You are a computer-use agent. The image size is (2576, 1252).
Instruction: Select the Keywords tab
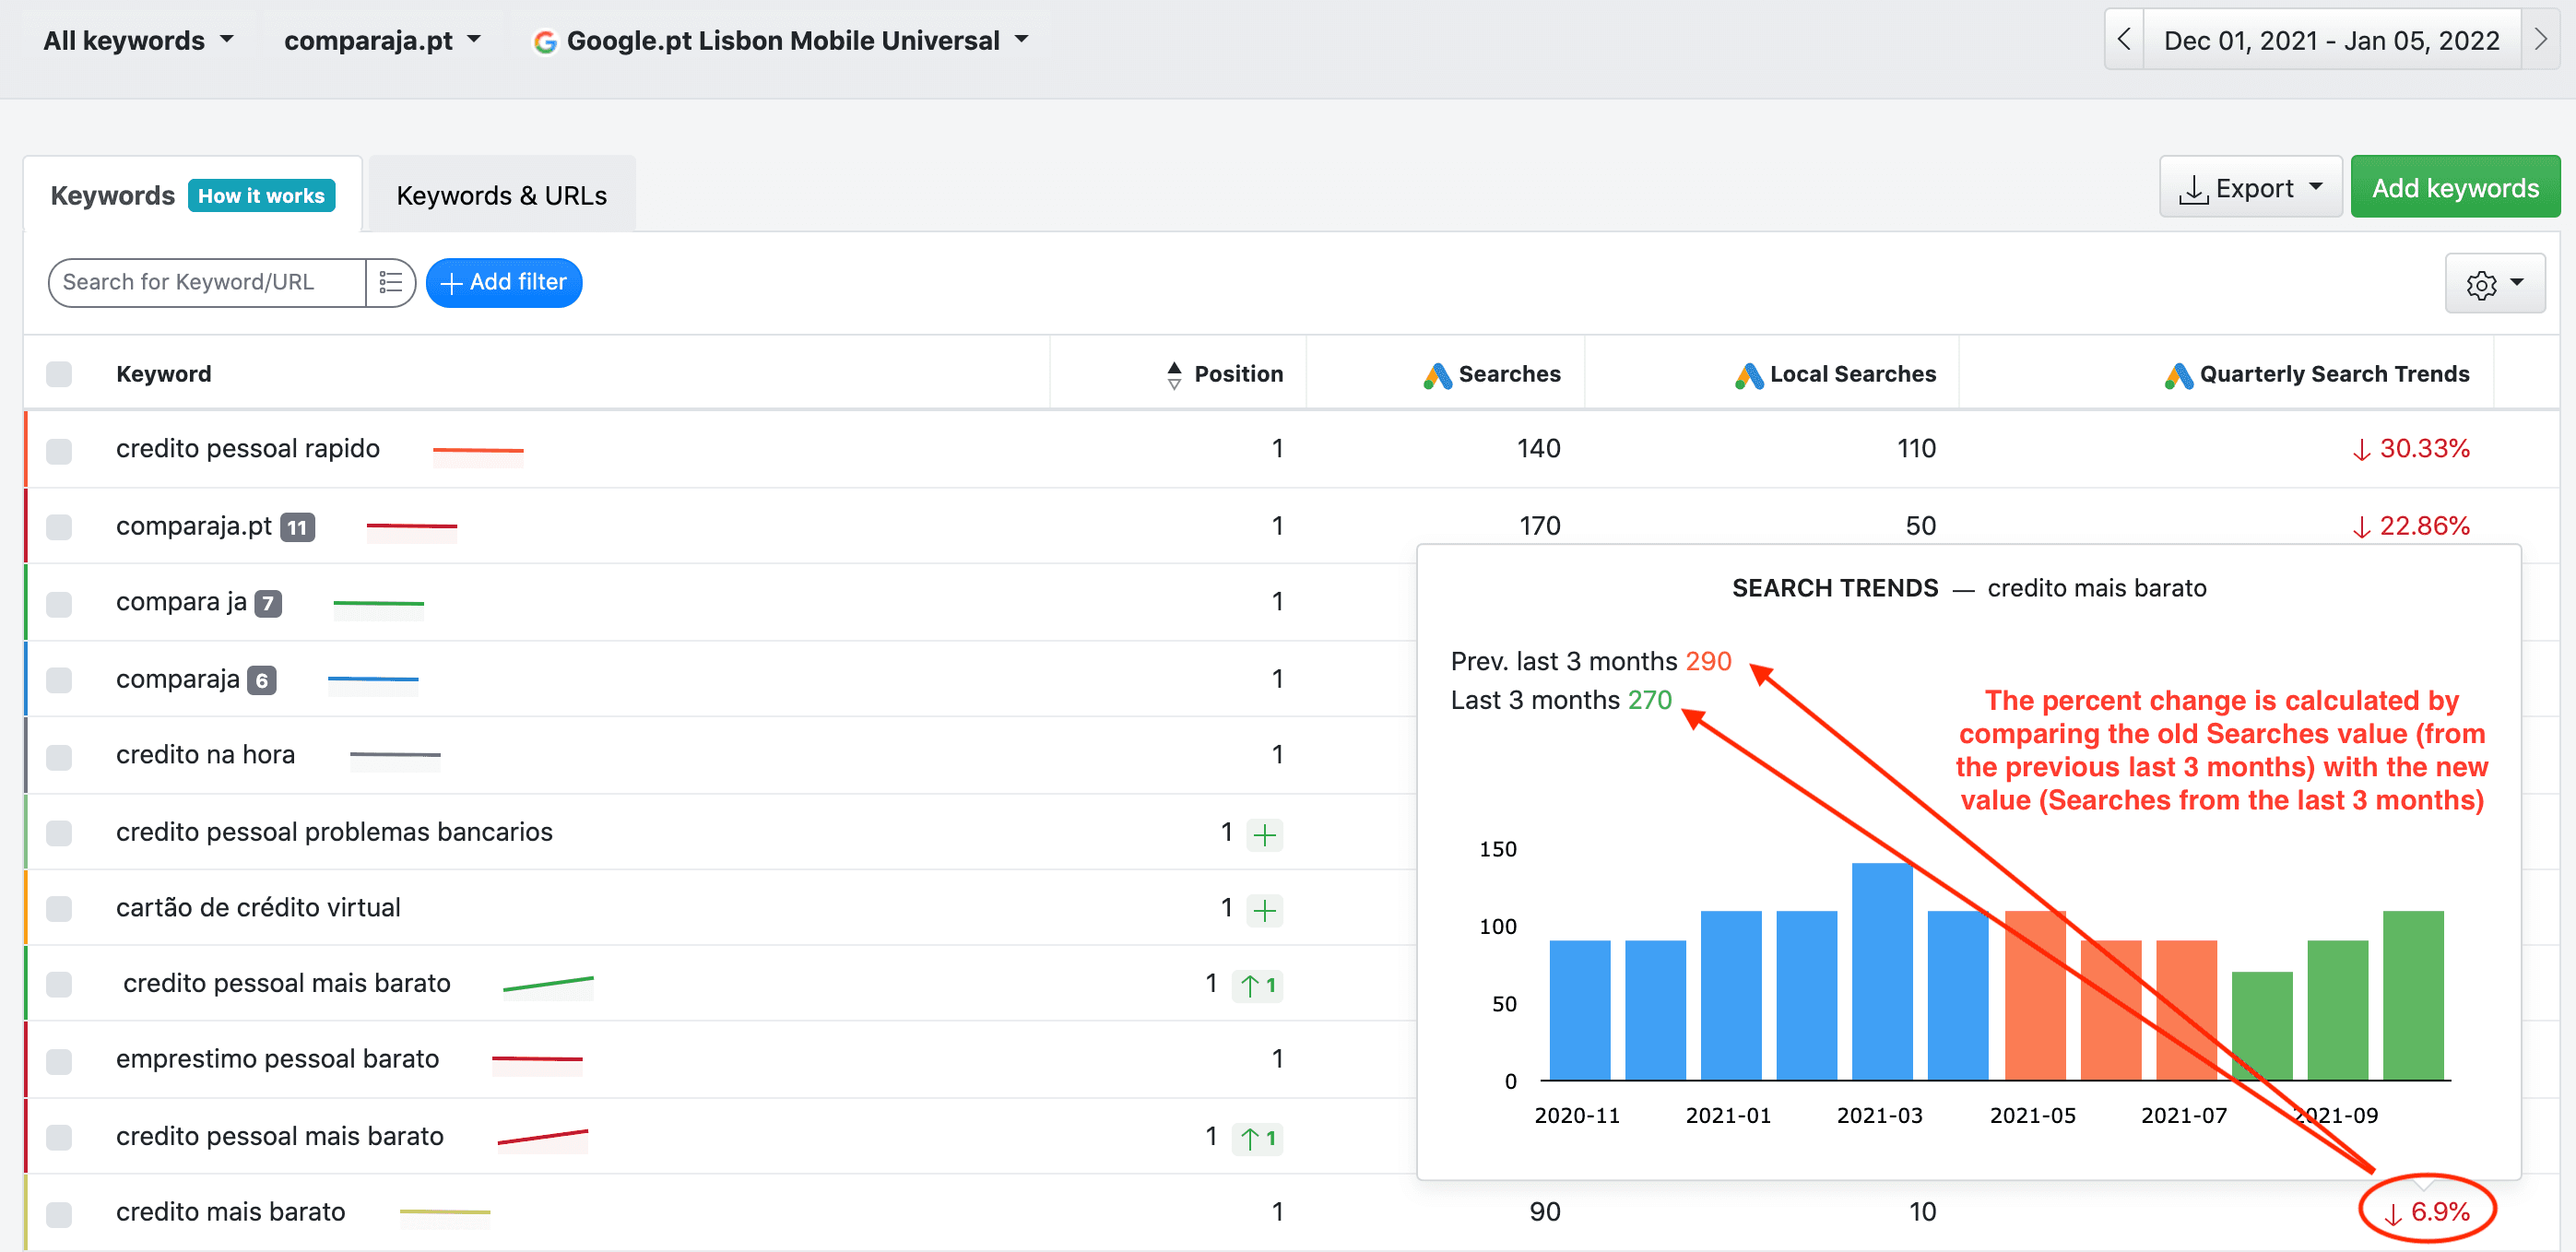pyautogui.click(x=112, y=195)
